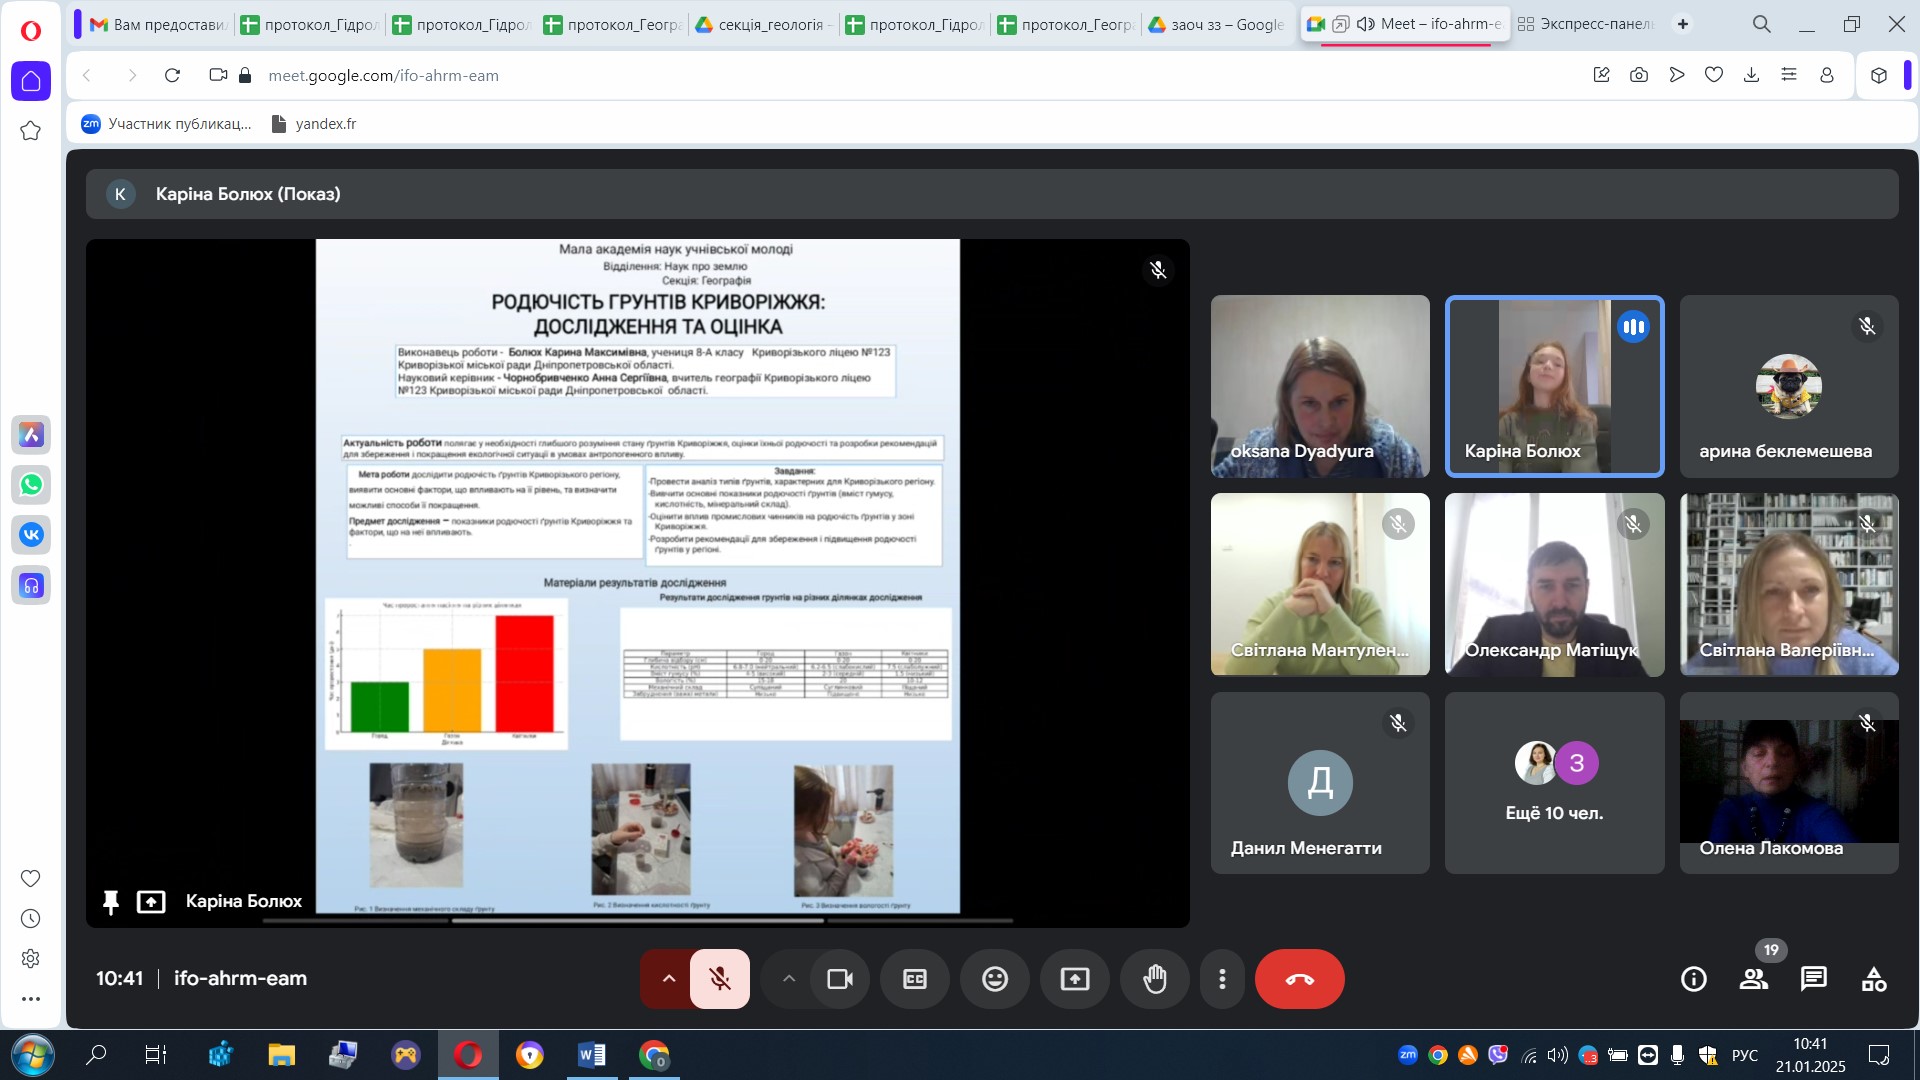Open taskbar volume speaker icon

1557,1055
